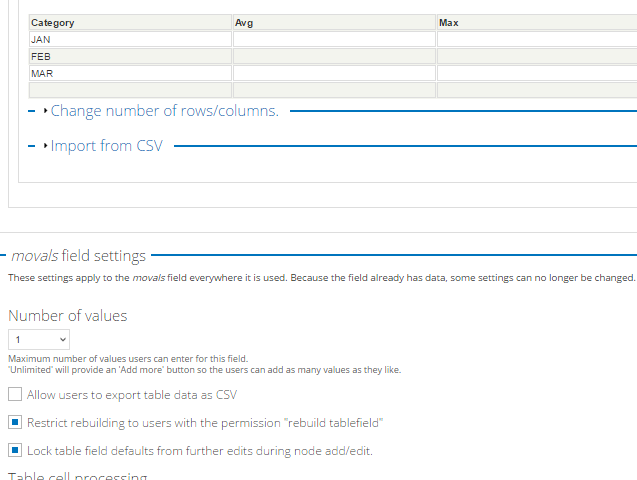Click the Max cell in MAR row
The image size is (637, 480).
[537, 73]
